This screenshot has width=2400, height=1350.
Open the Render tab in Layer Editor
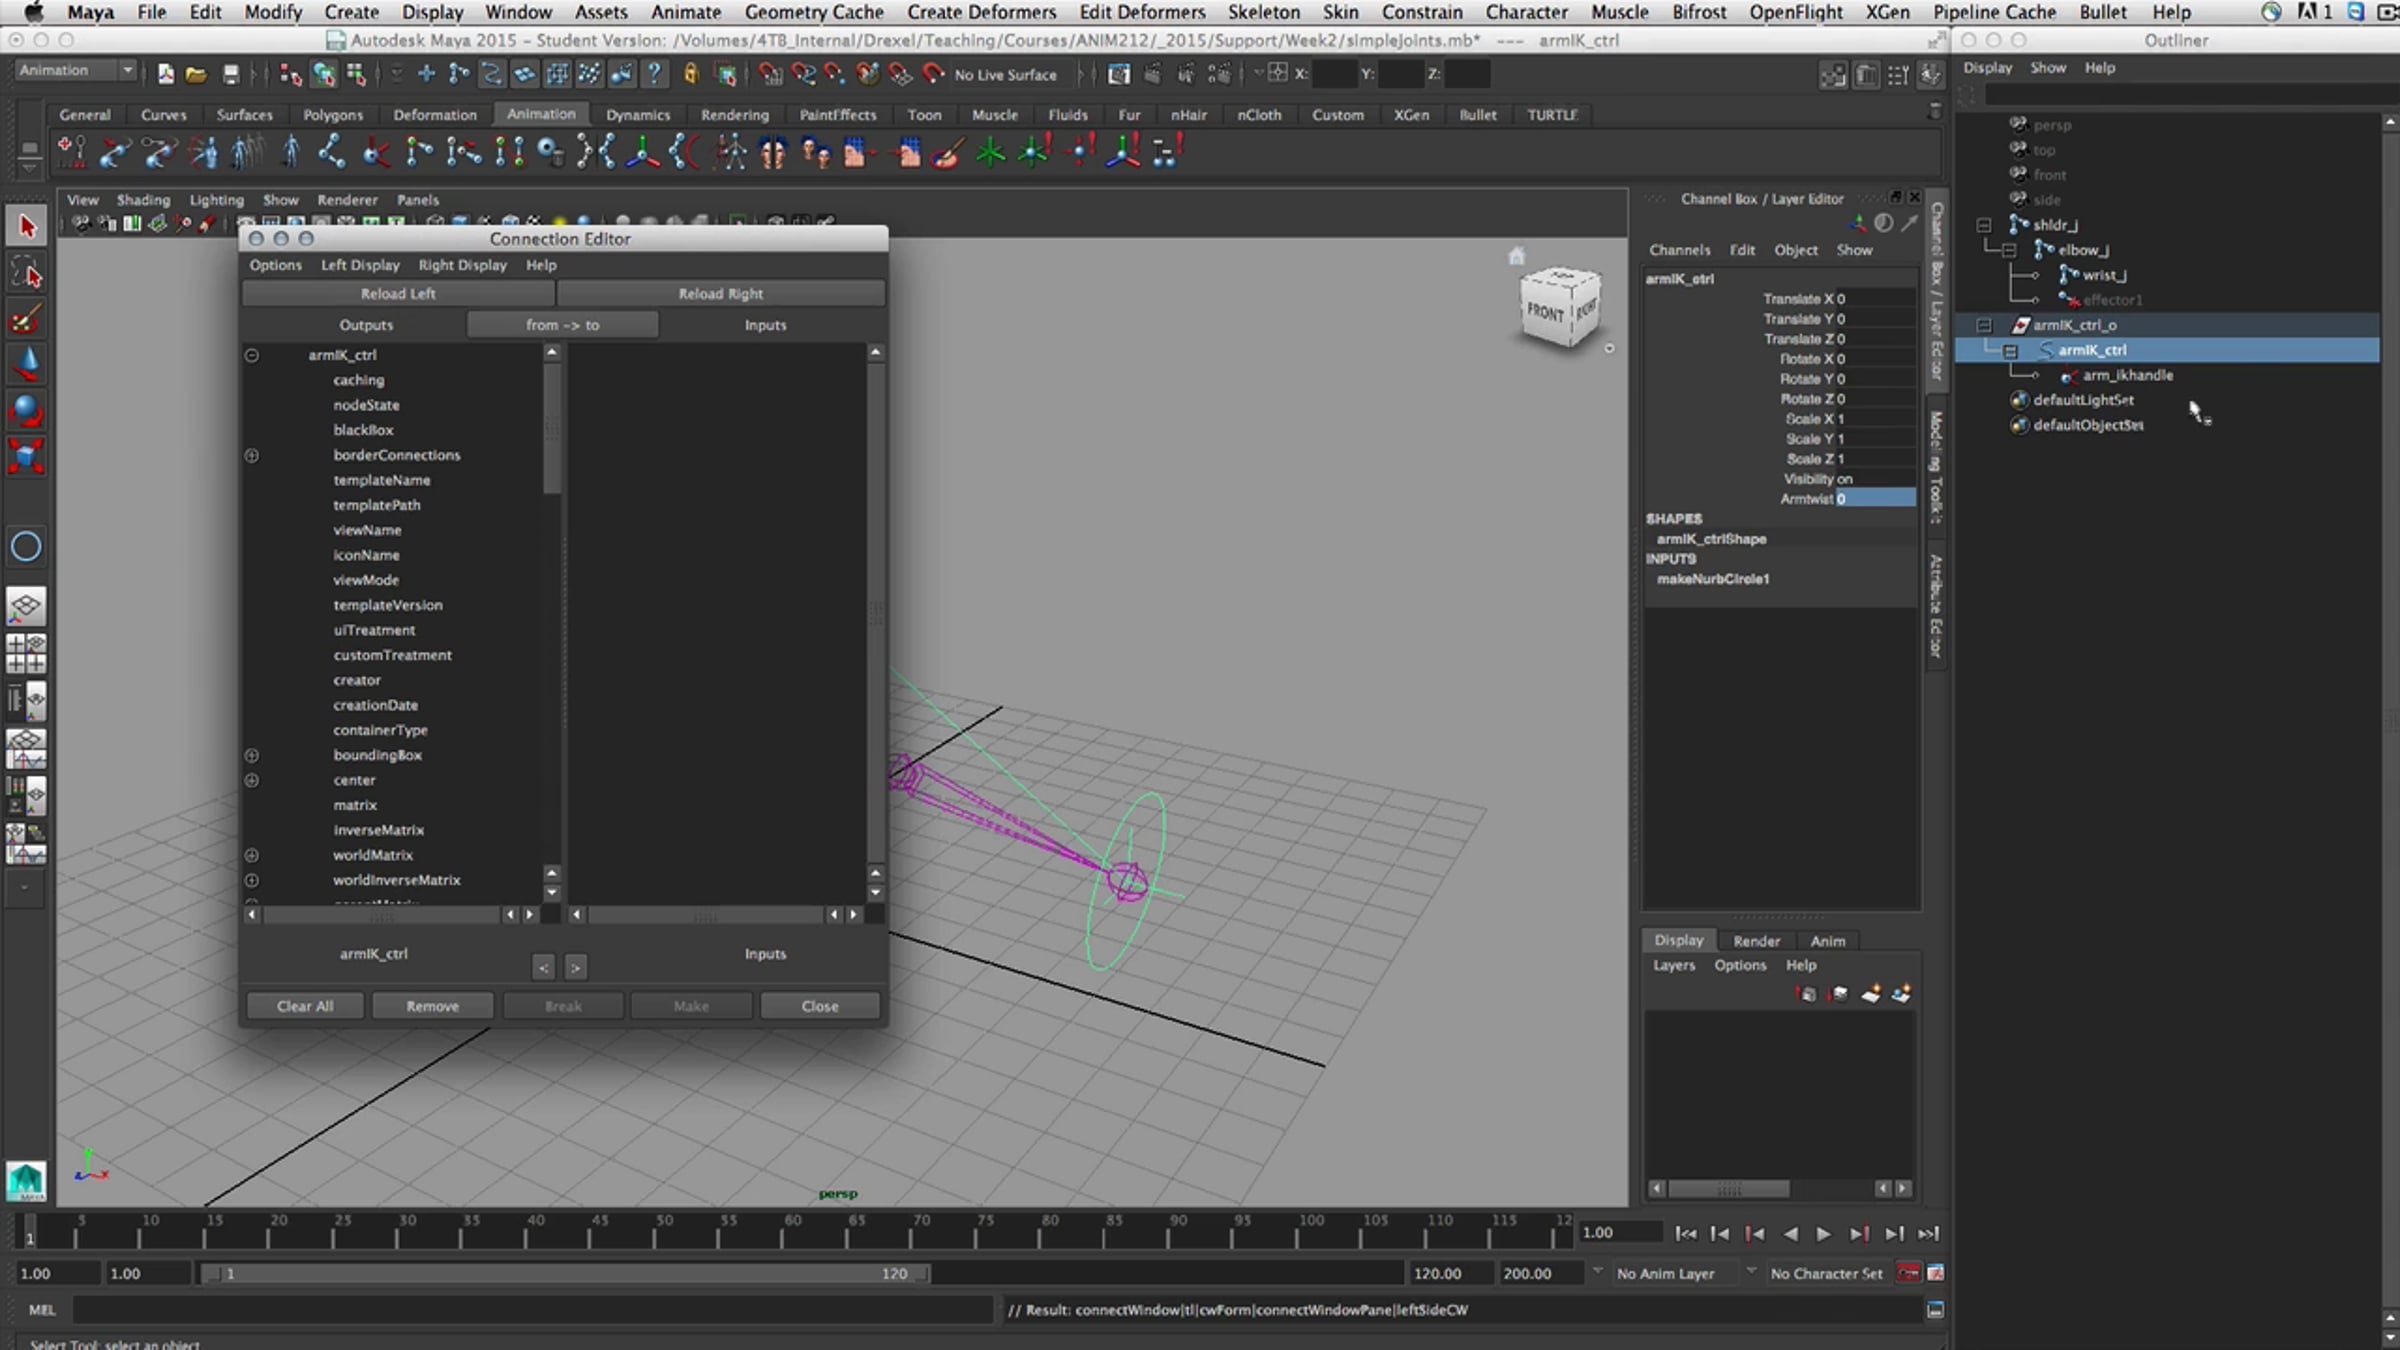[x=1756, y=941]
